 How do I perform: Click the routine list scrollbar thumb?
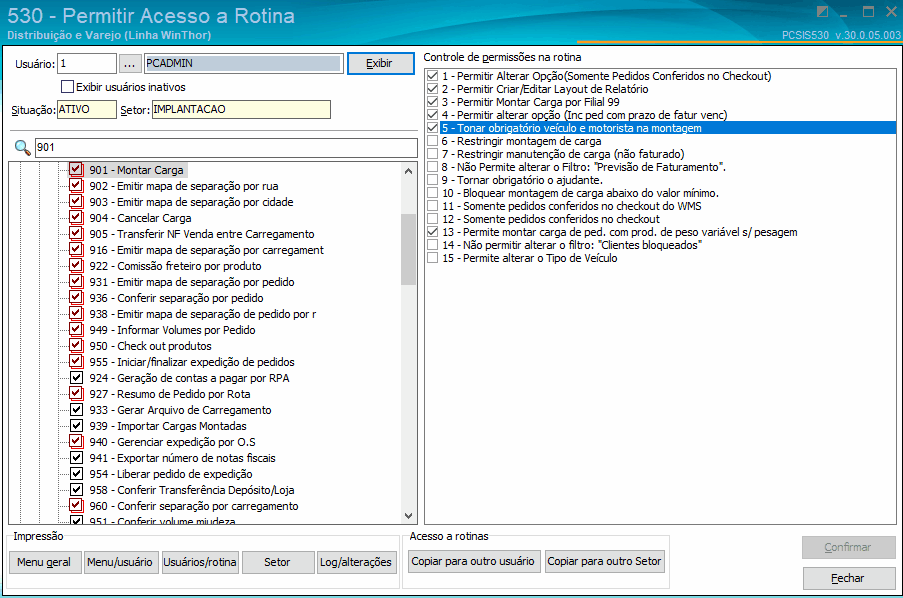click(408, 249)
